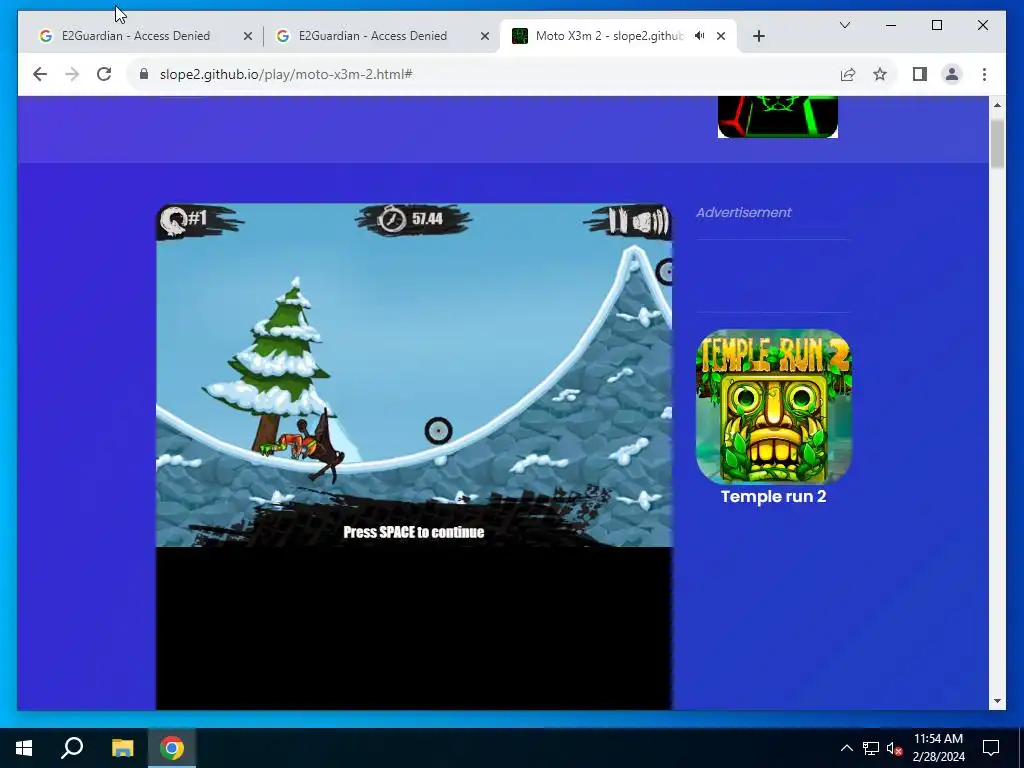Click the crashed rider on the bike
The width and height of the screenshot is (1024, 768).
pos(304,446)
